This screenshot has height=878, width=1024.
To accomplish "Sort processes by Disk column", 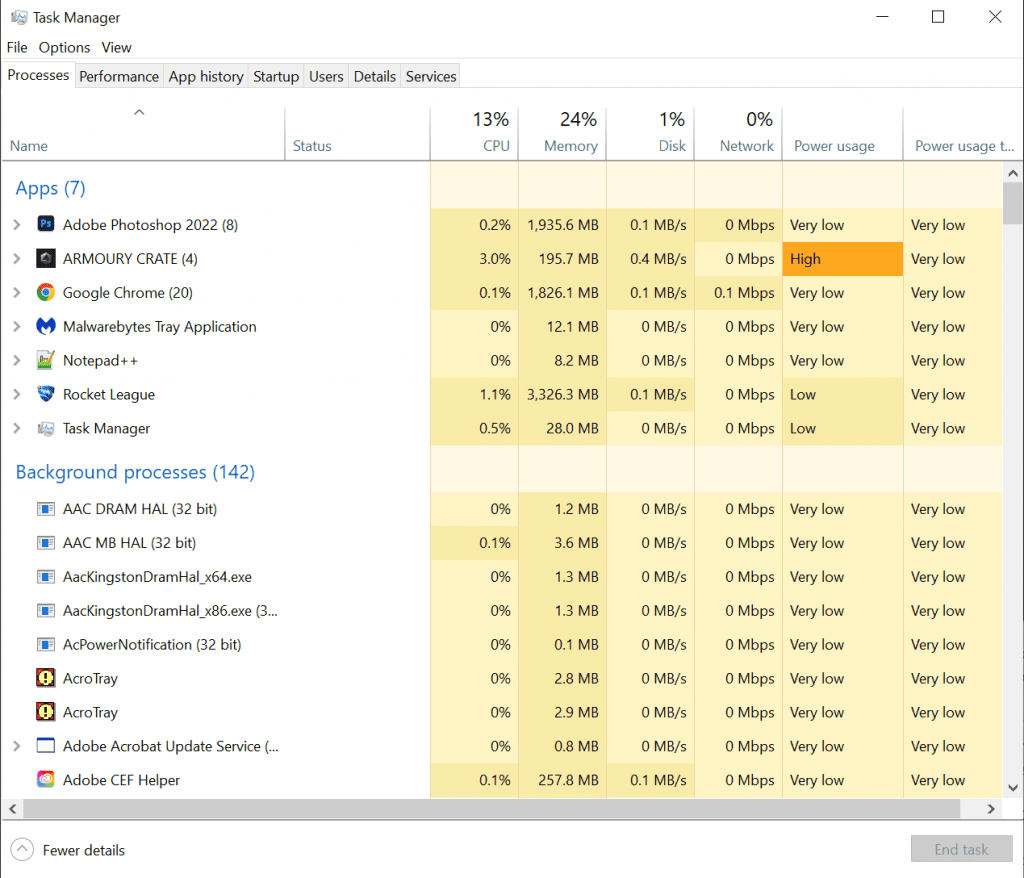I will pyautogui.click(x=650, y=134).
